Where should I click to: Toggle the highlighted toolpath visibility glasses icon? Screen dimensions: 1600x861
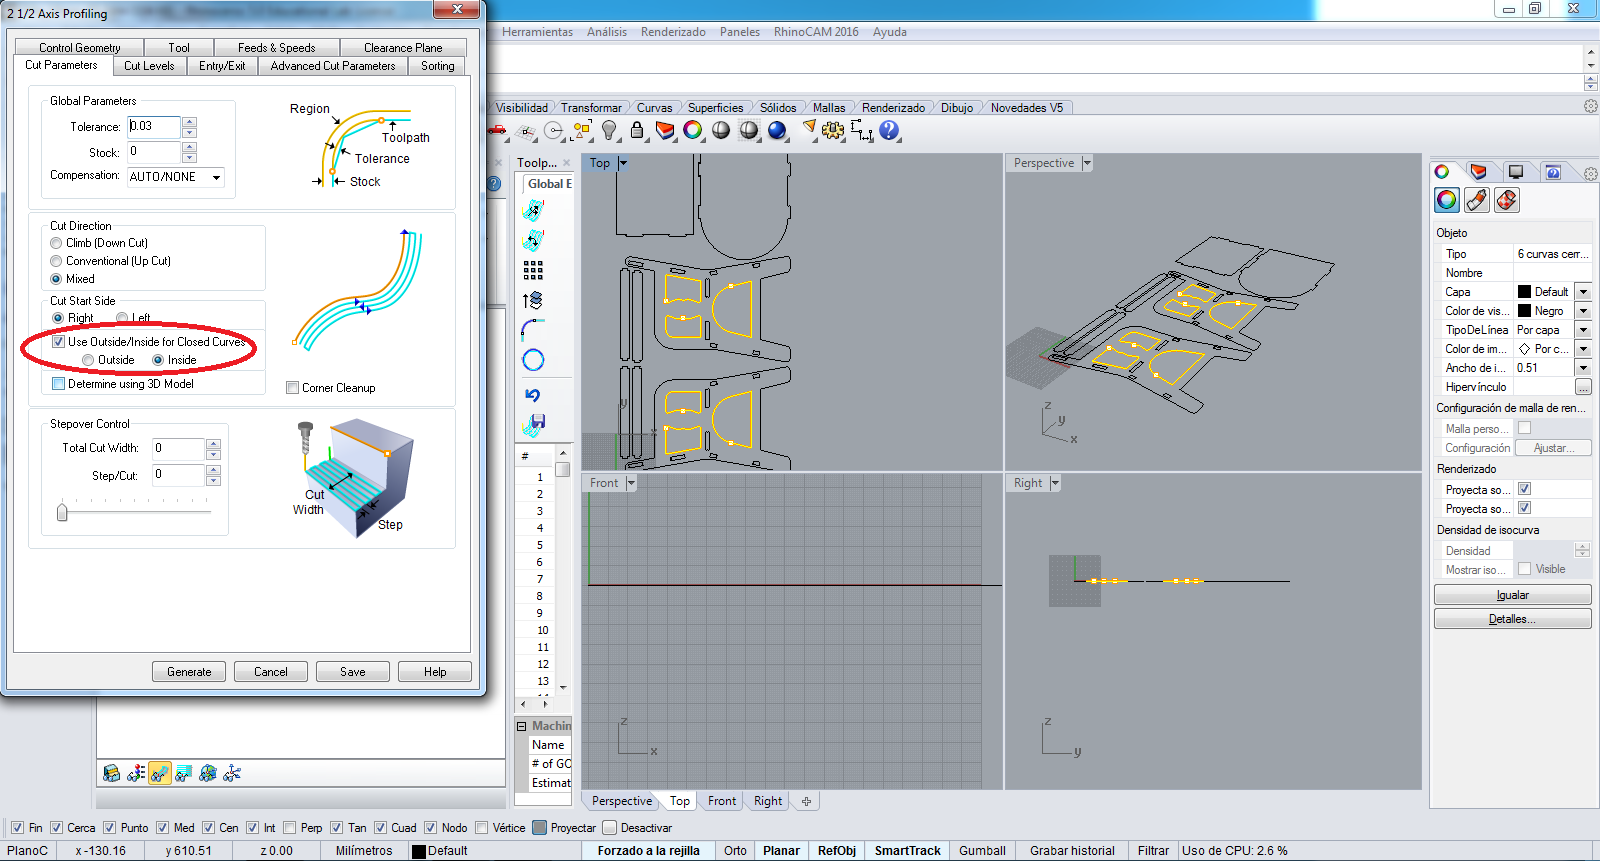point(159,773)
